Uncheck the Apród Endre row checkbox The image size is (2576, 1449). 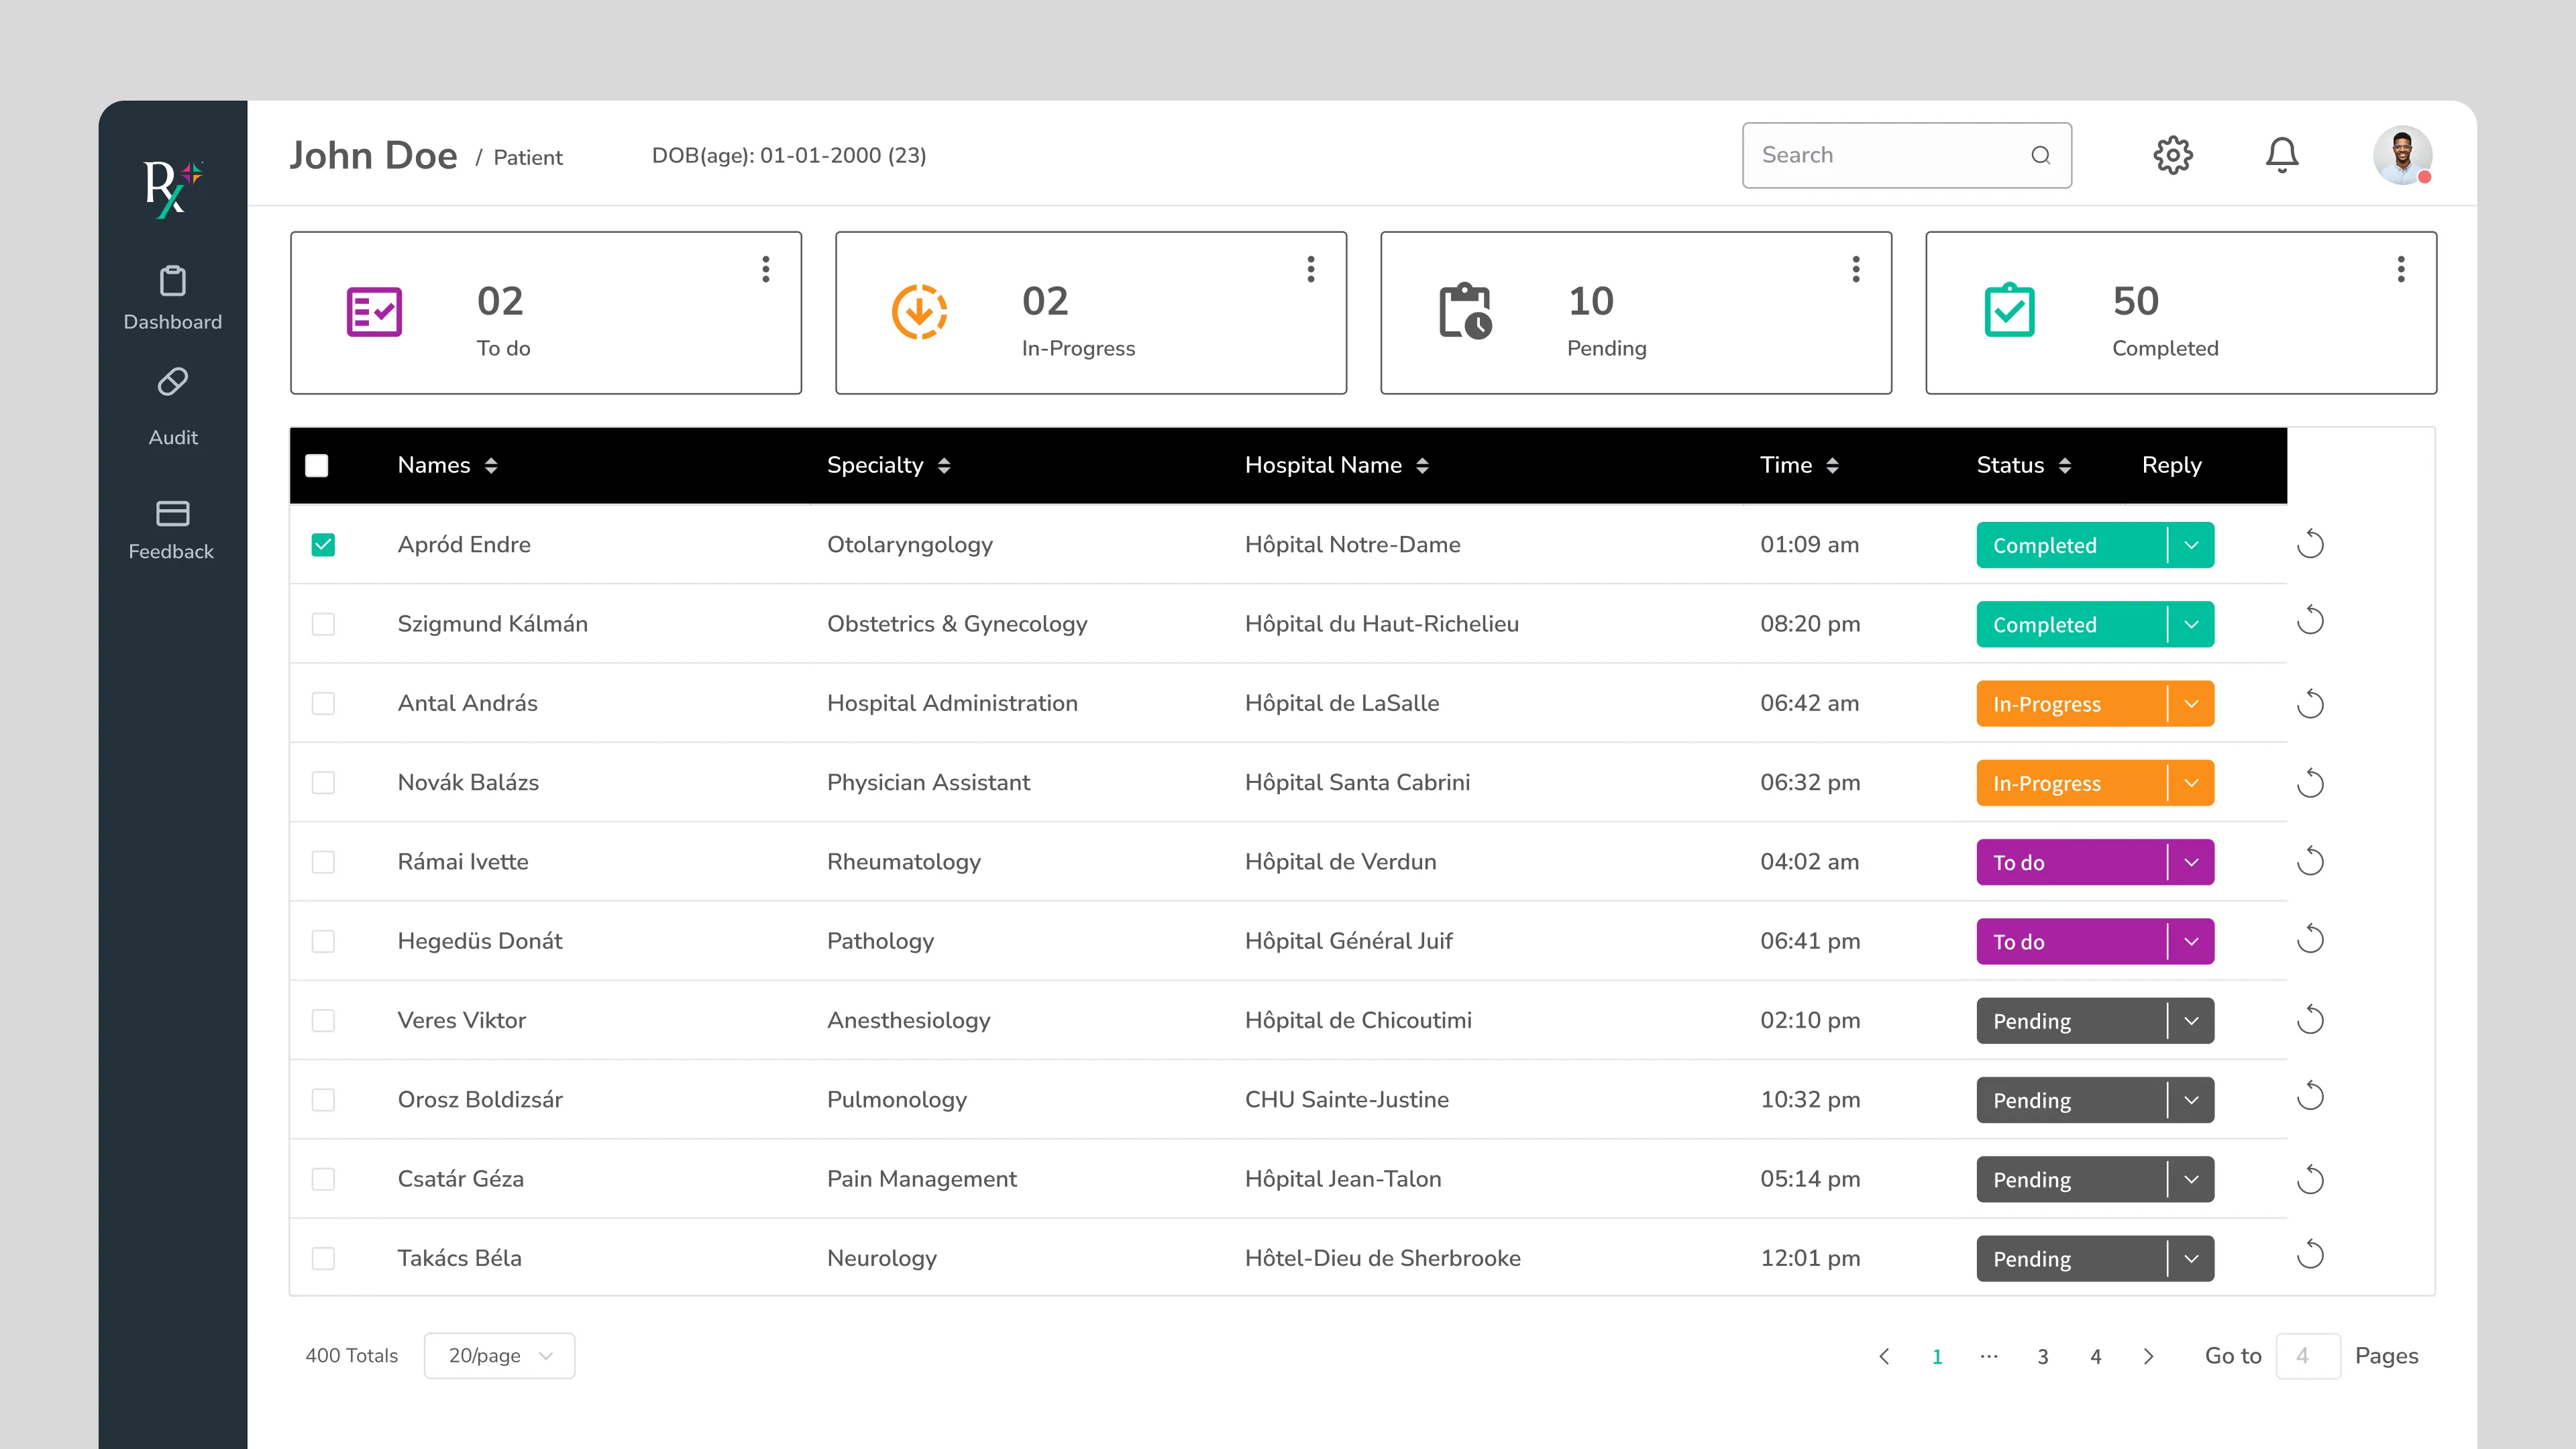click(x=323, y=545)
